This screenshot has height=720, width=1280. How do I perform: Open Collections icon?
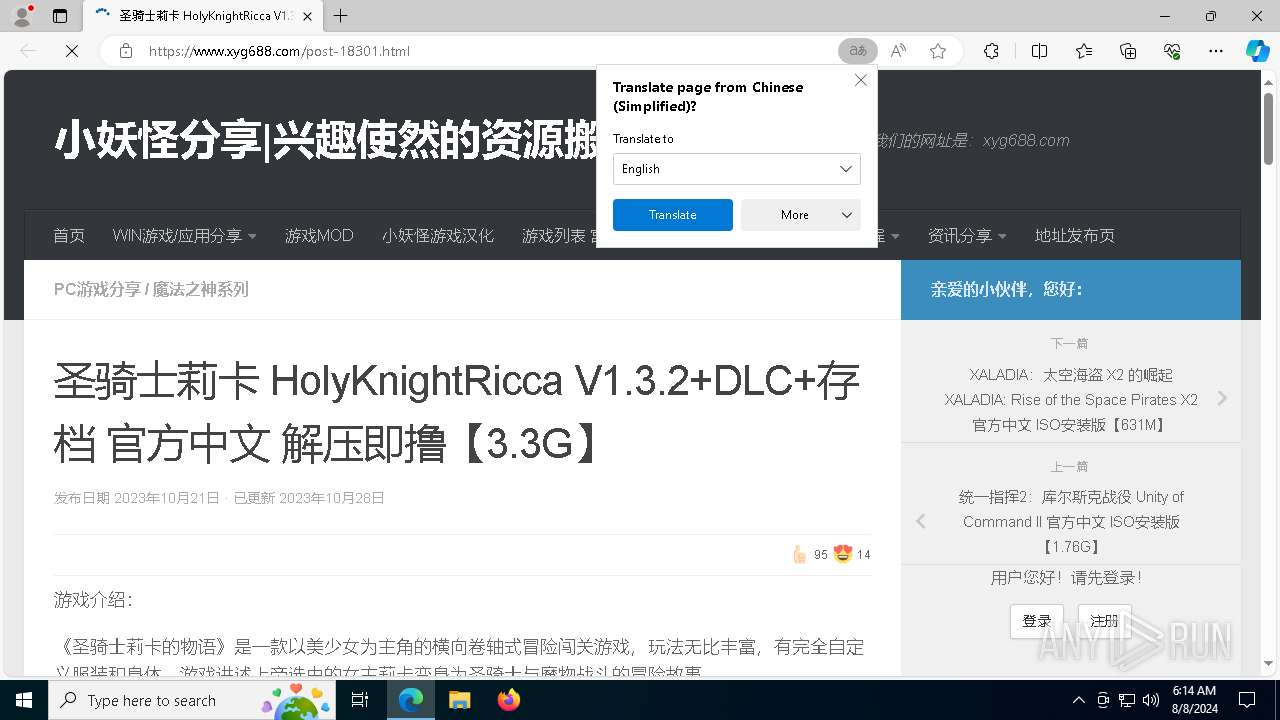pos(1128,51)
